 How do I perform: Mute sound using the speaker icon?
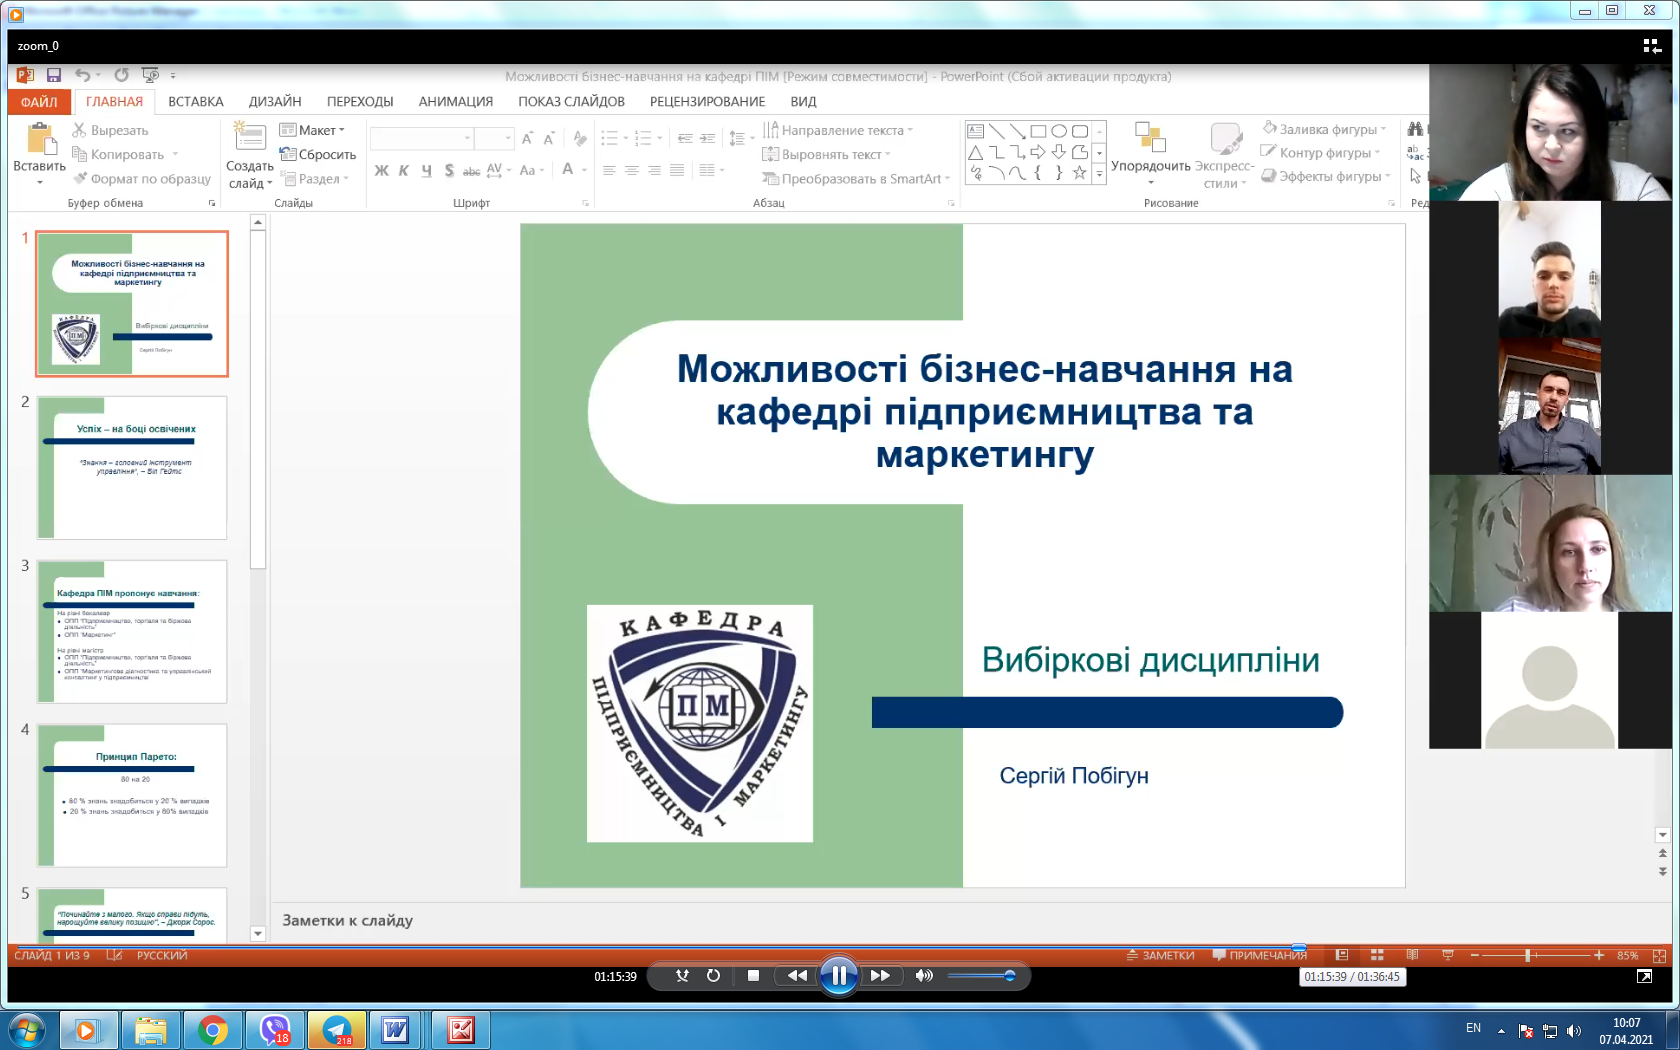[923, 976]
